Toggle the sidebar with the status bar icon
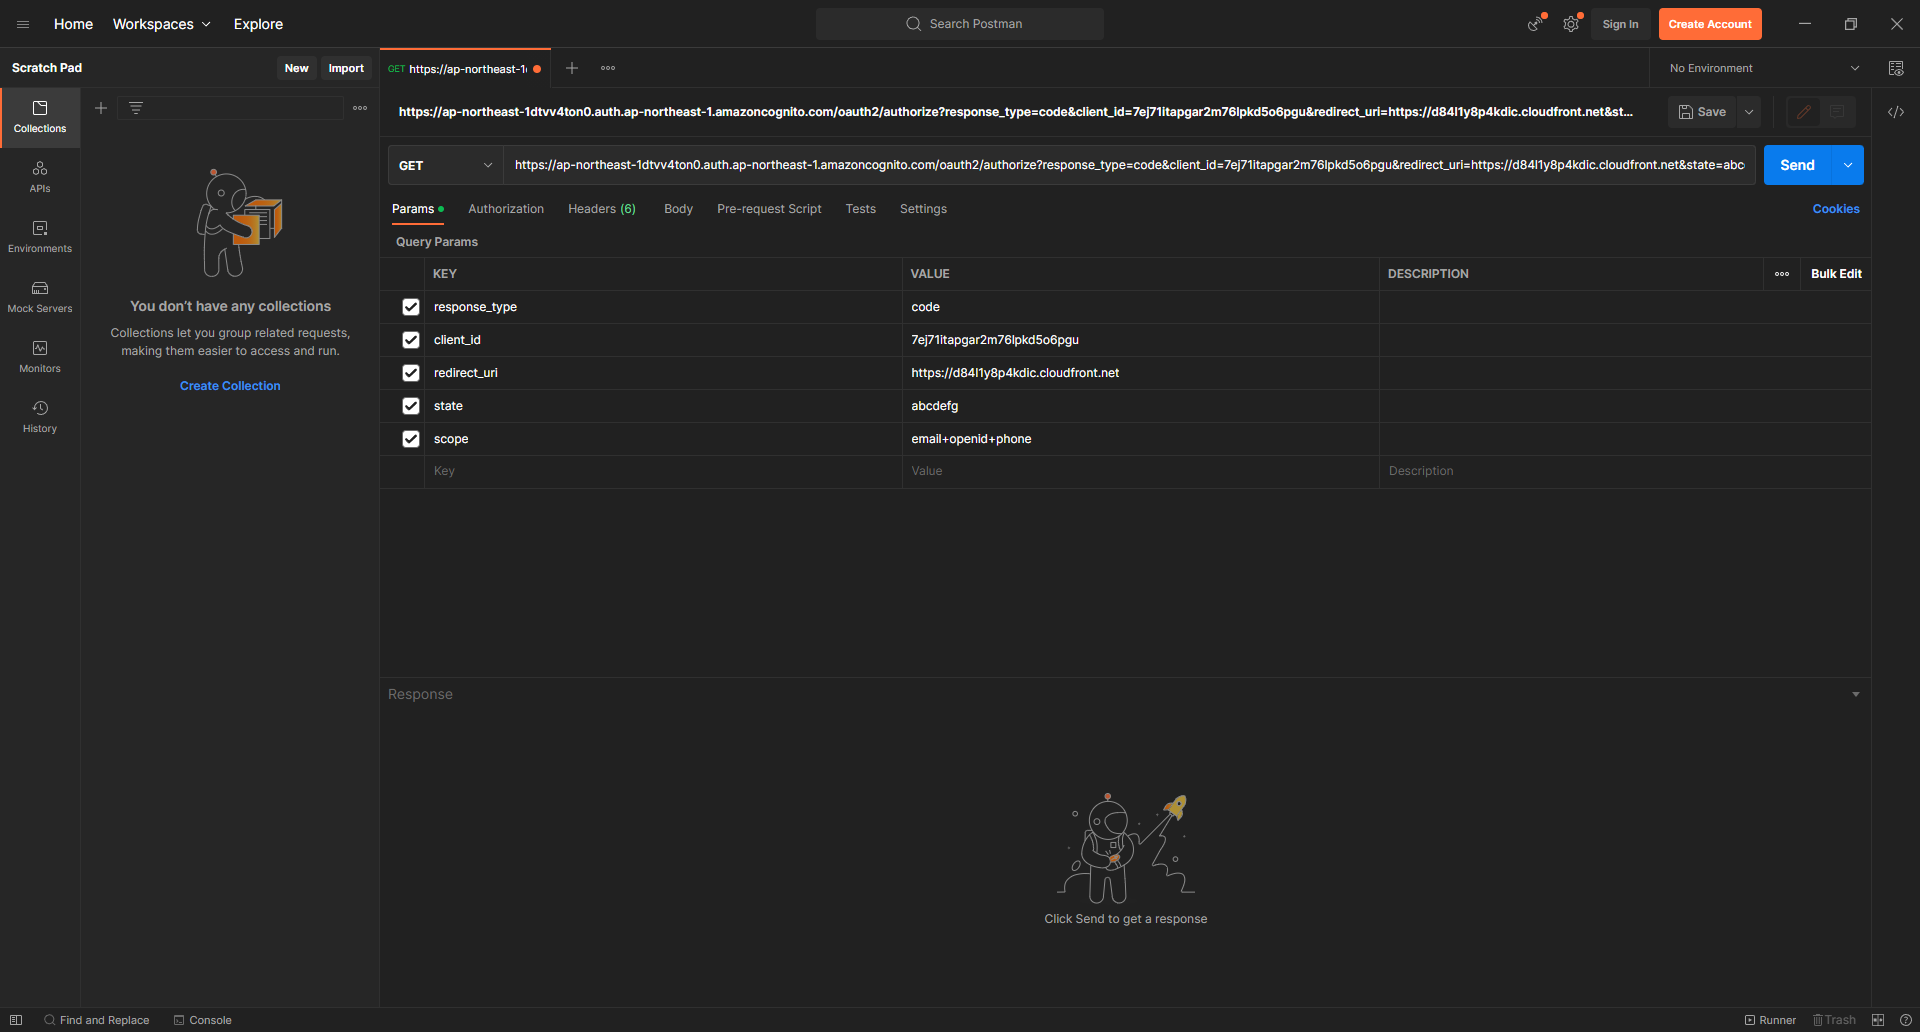Viewport: 1920px width, 1032px height. click(x=16, y=1020)
